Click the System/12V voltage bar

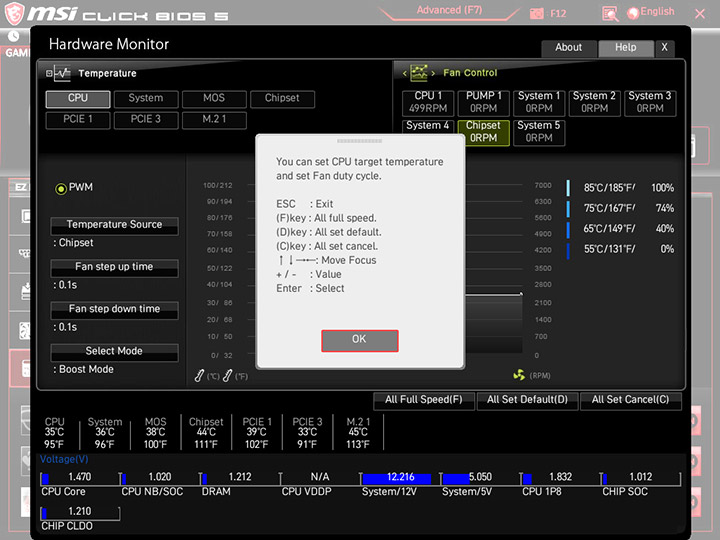pyautogui.click(x=400, y=478)
